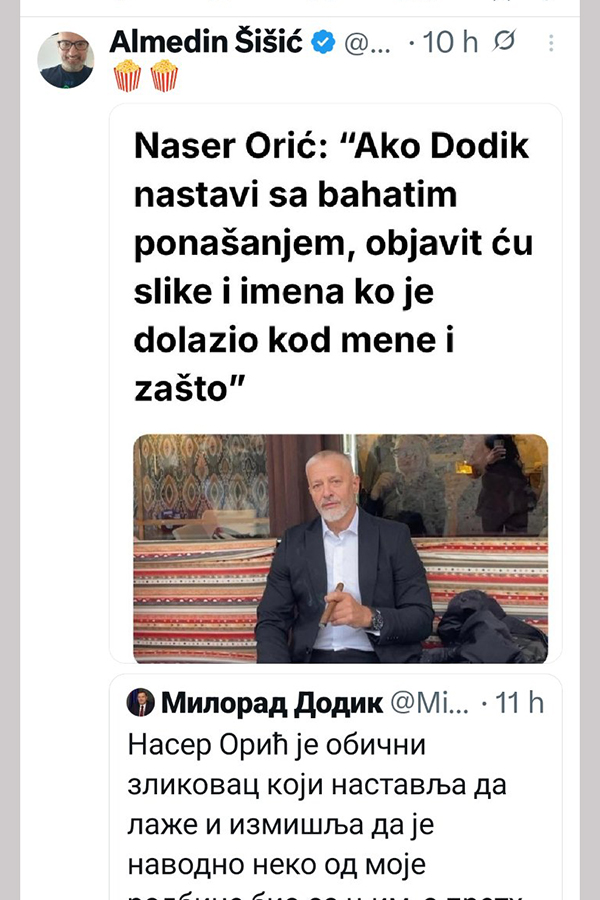Tap the second popcorn emoji

point(163,77)
